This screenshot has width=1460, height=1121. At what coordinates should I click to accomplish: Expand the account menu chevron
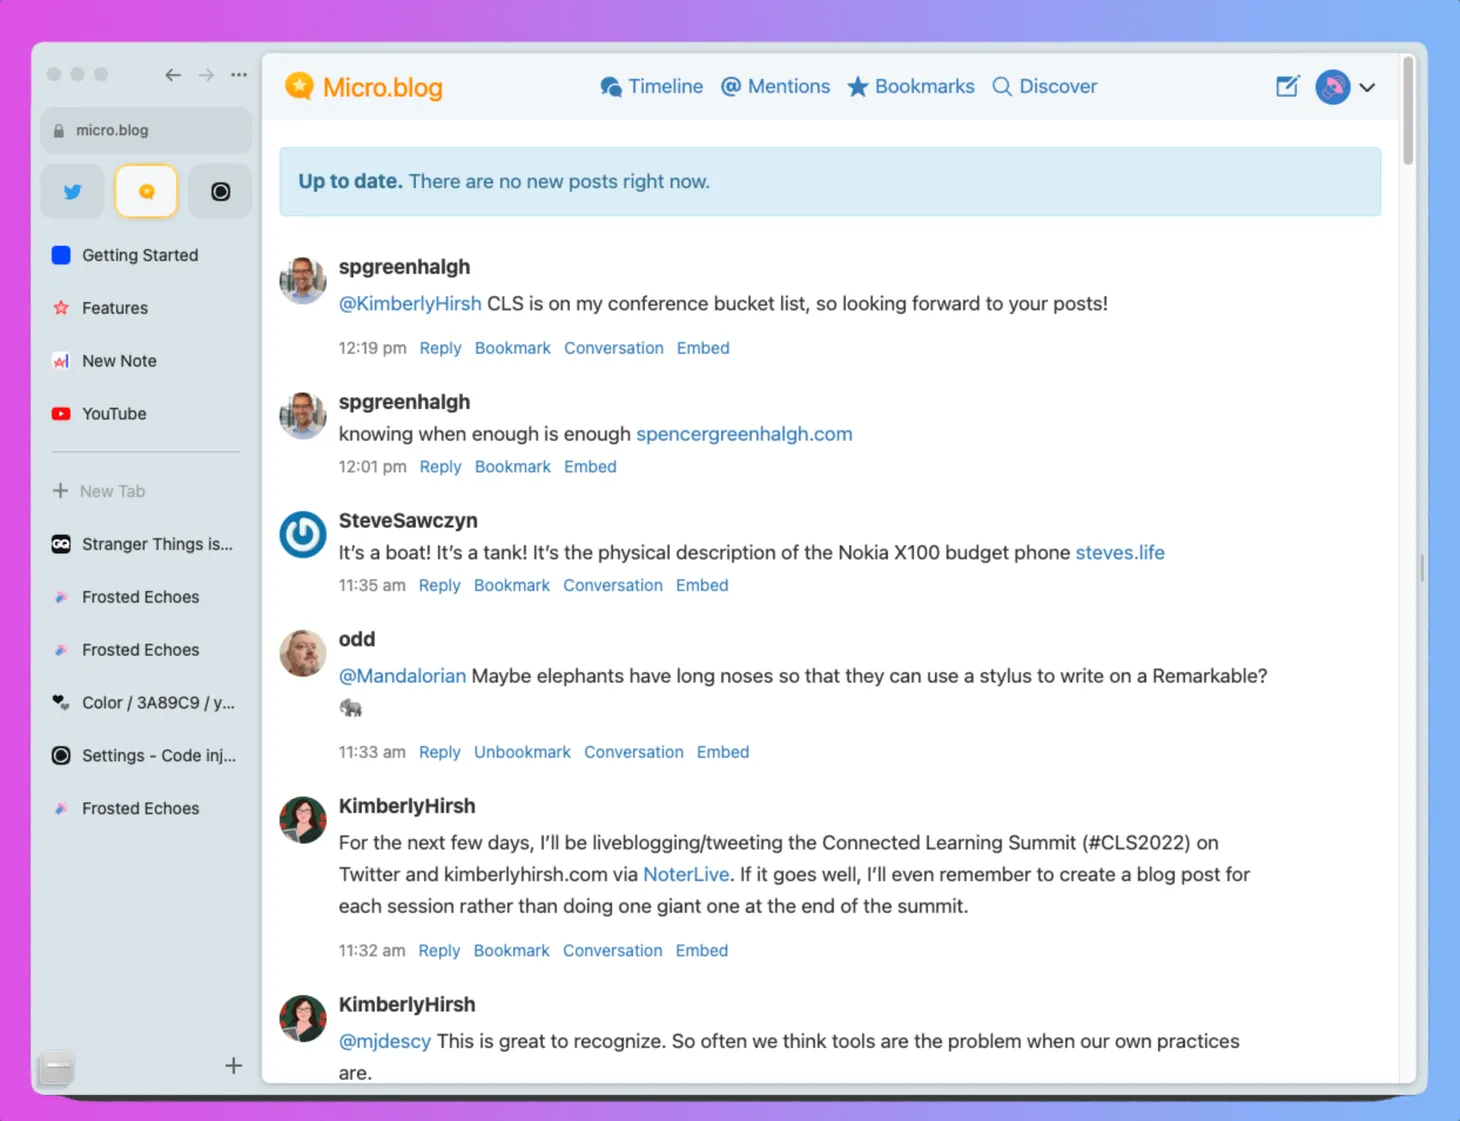(x=1367, y=87)
